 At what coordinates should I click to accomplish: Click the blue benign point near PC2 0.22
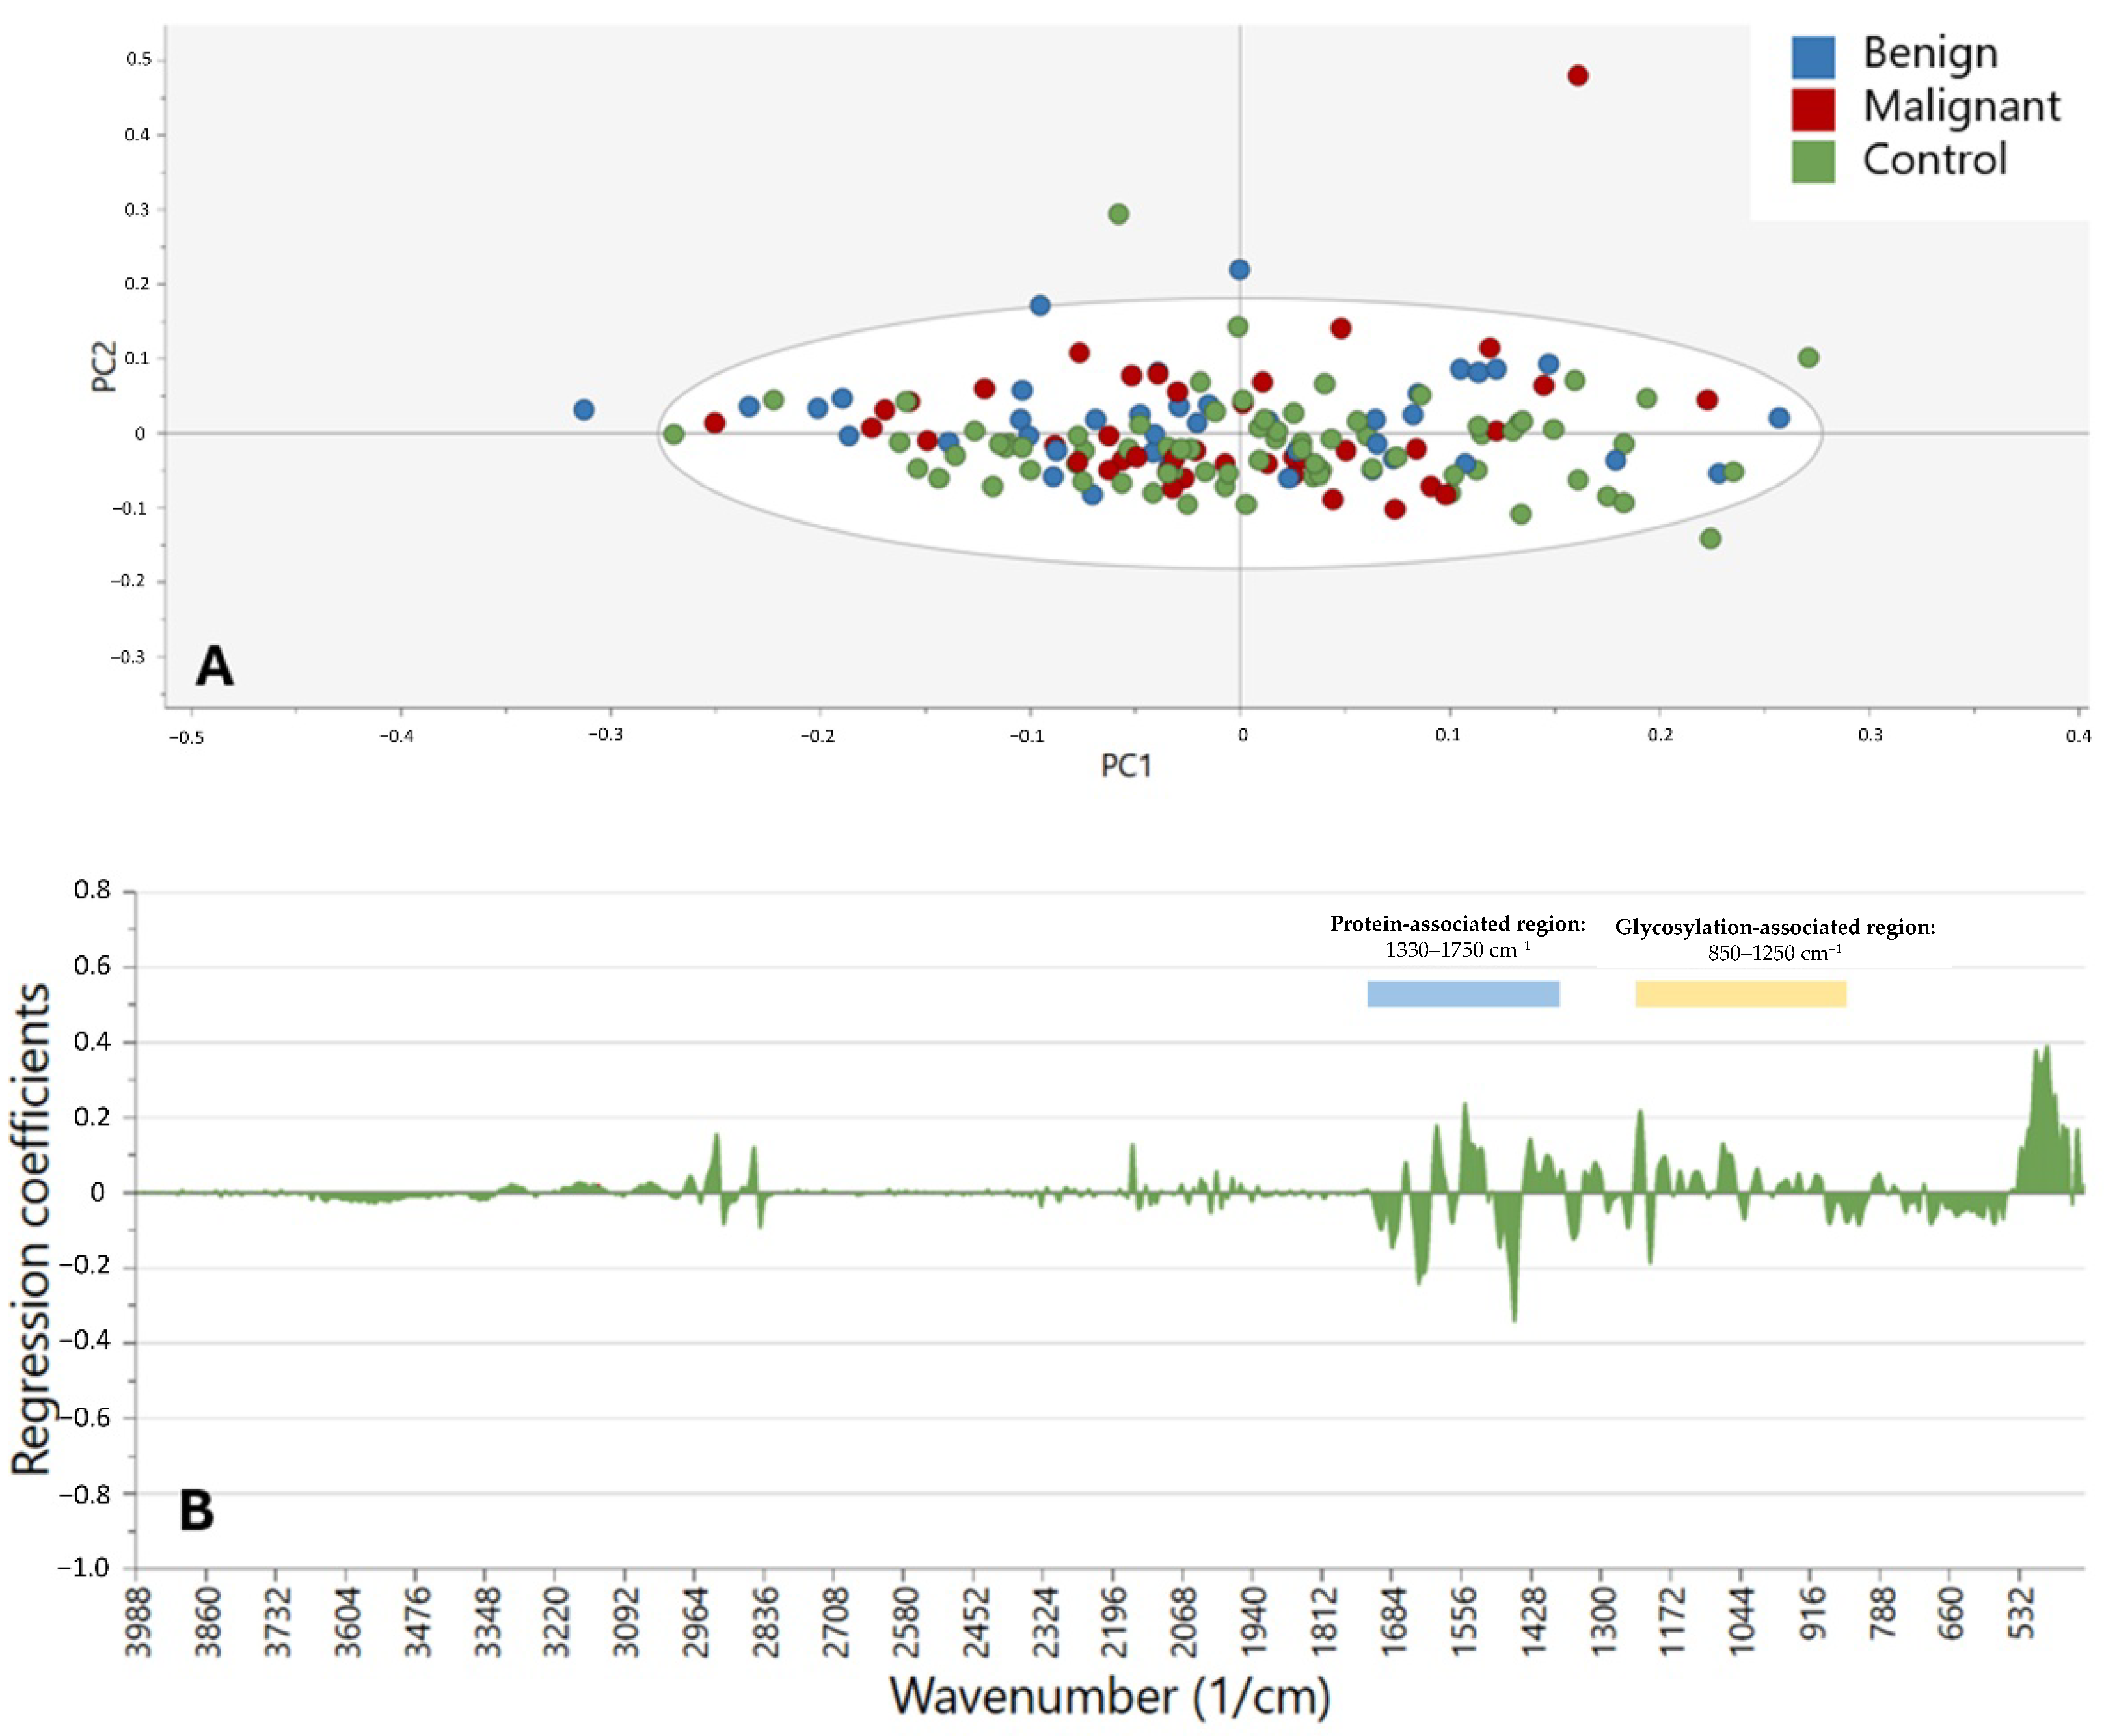[1239, 270]
